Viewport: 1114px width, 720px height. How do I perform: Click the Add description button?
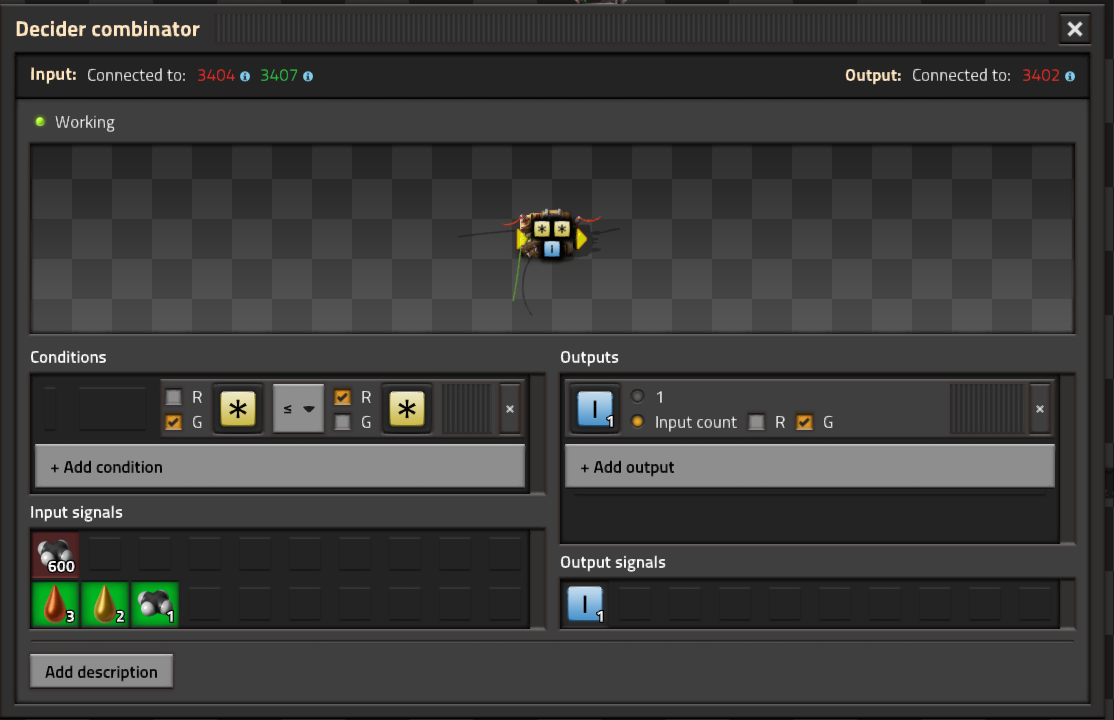(x=102, y=672)
